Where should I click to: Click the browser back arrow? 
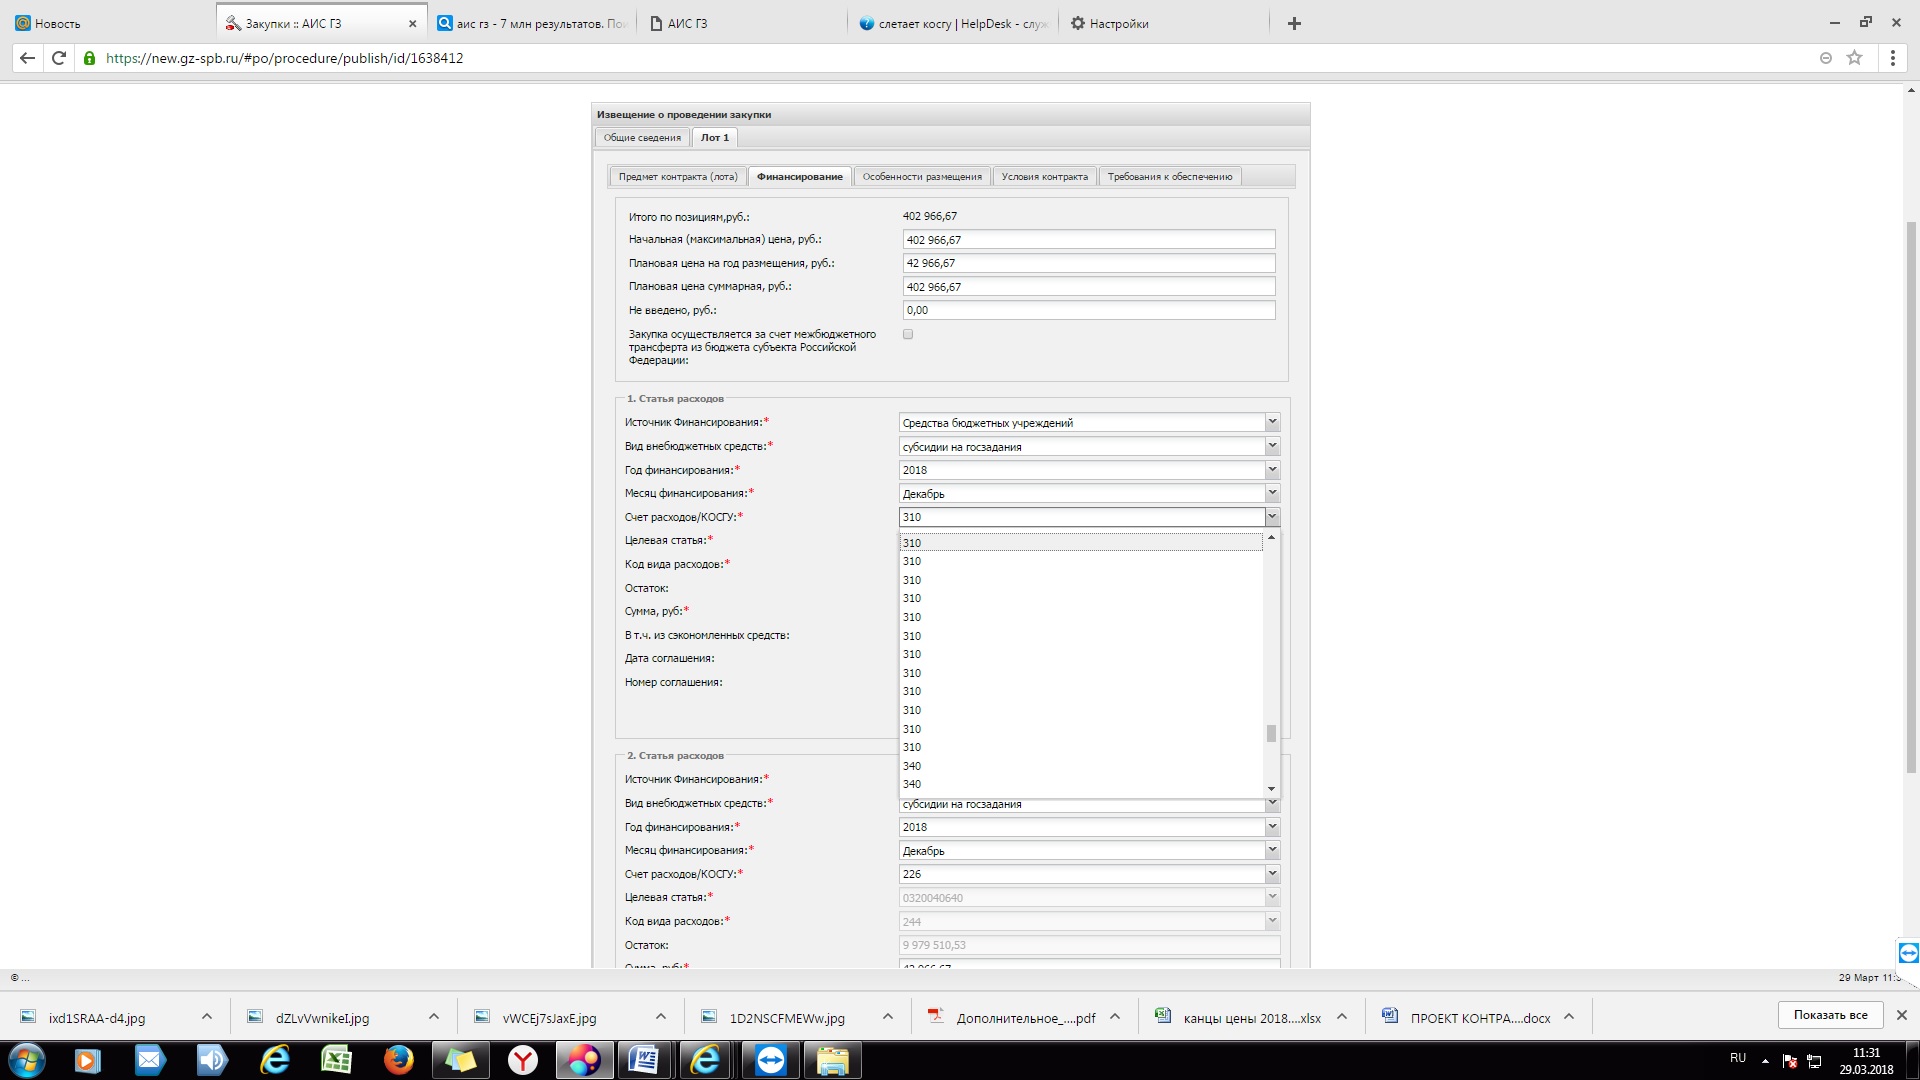(27, 58)
